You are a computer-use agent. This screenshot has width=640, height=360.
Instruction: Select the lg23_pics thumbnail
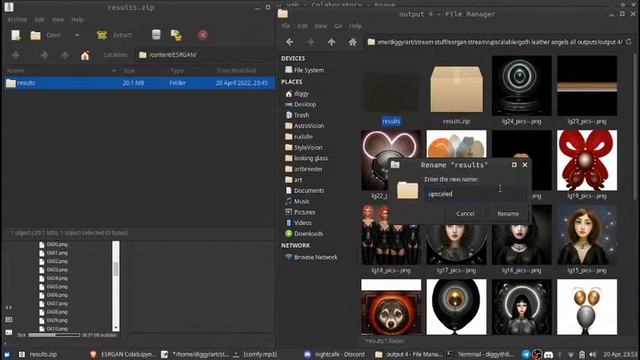(587, 86)
